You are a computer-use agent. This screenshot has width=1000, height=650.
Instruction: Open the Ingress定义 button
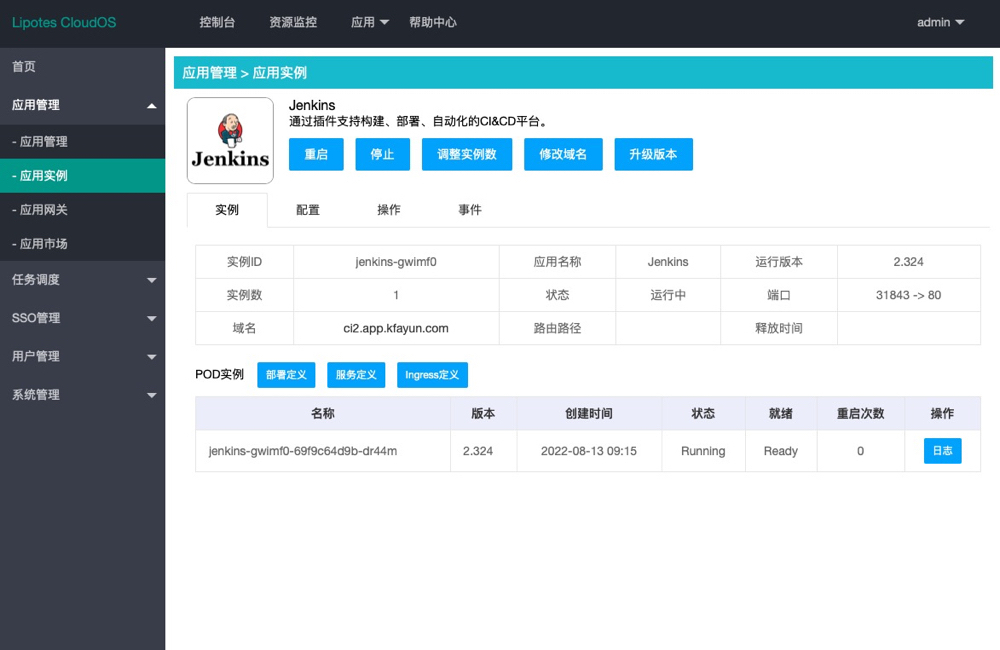pos(432,375)
